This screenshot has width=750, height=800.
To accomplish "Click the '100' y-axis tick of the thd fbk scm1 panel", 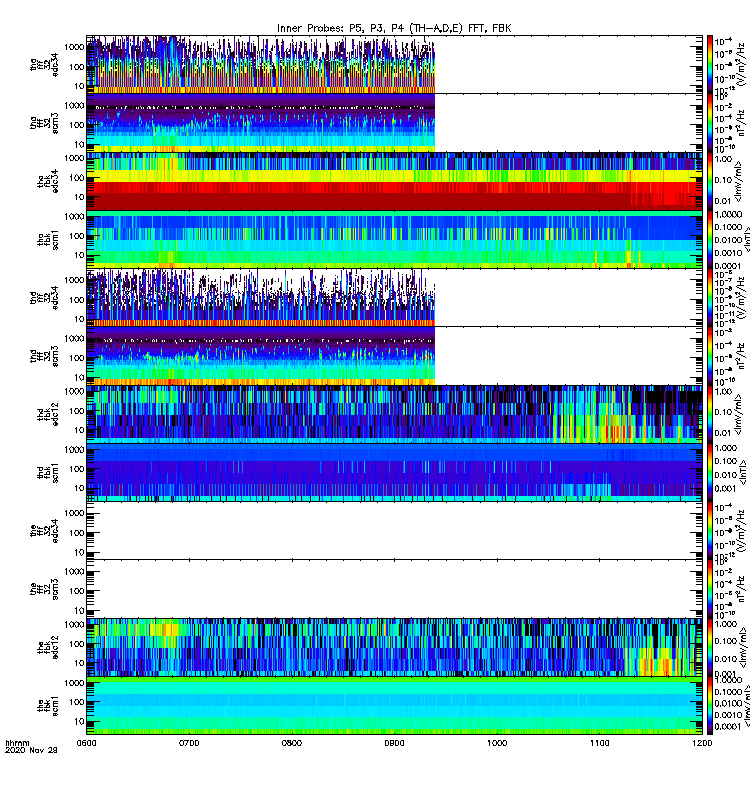I will point(77,469).
